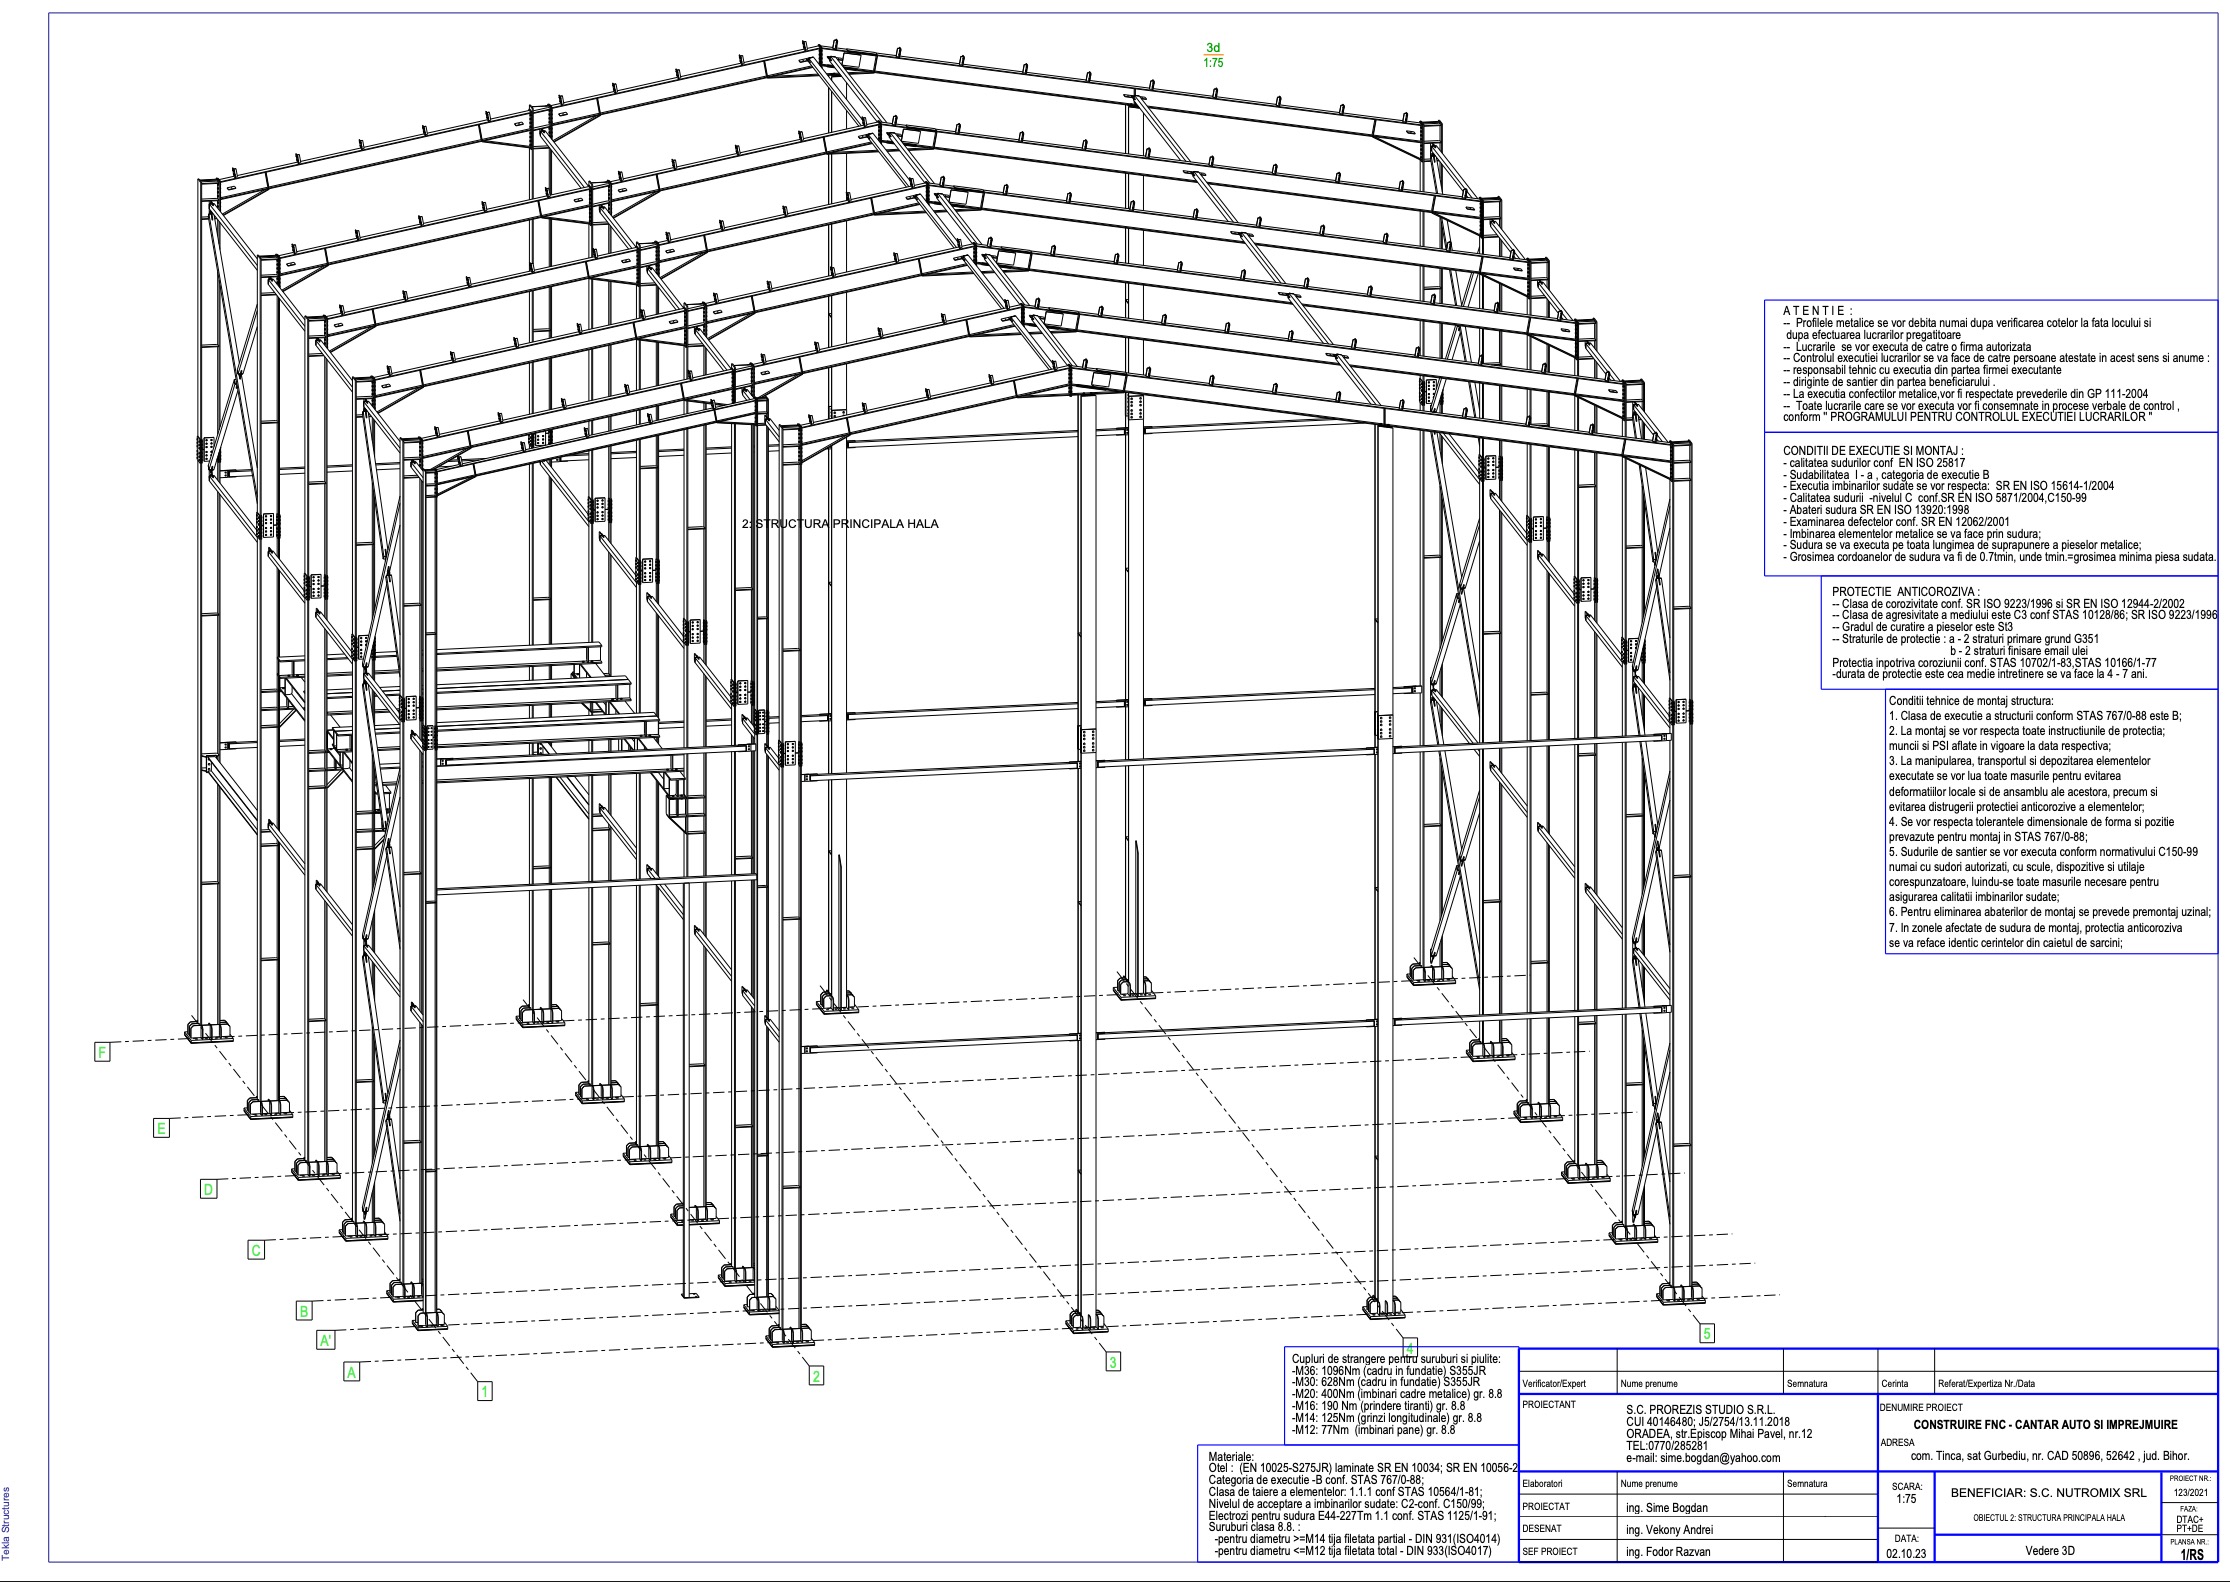The width and height of the screenshot is (2230, 1582).
Task: Click grid axis label C
Action: 257,1250
